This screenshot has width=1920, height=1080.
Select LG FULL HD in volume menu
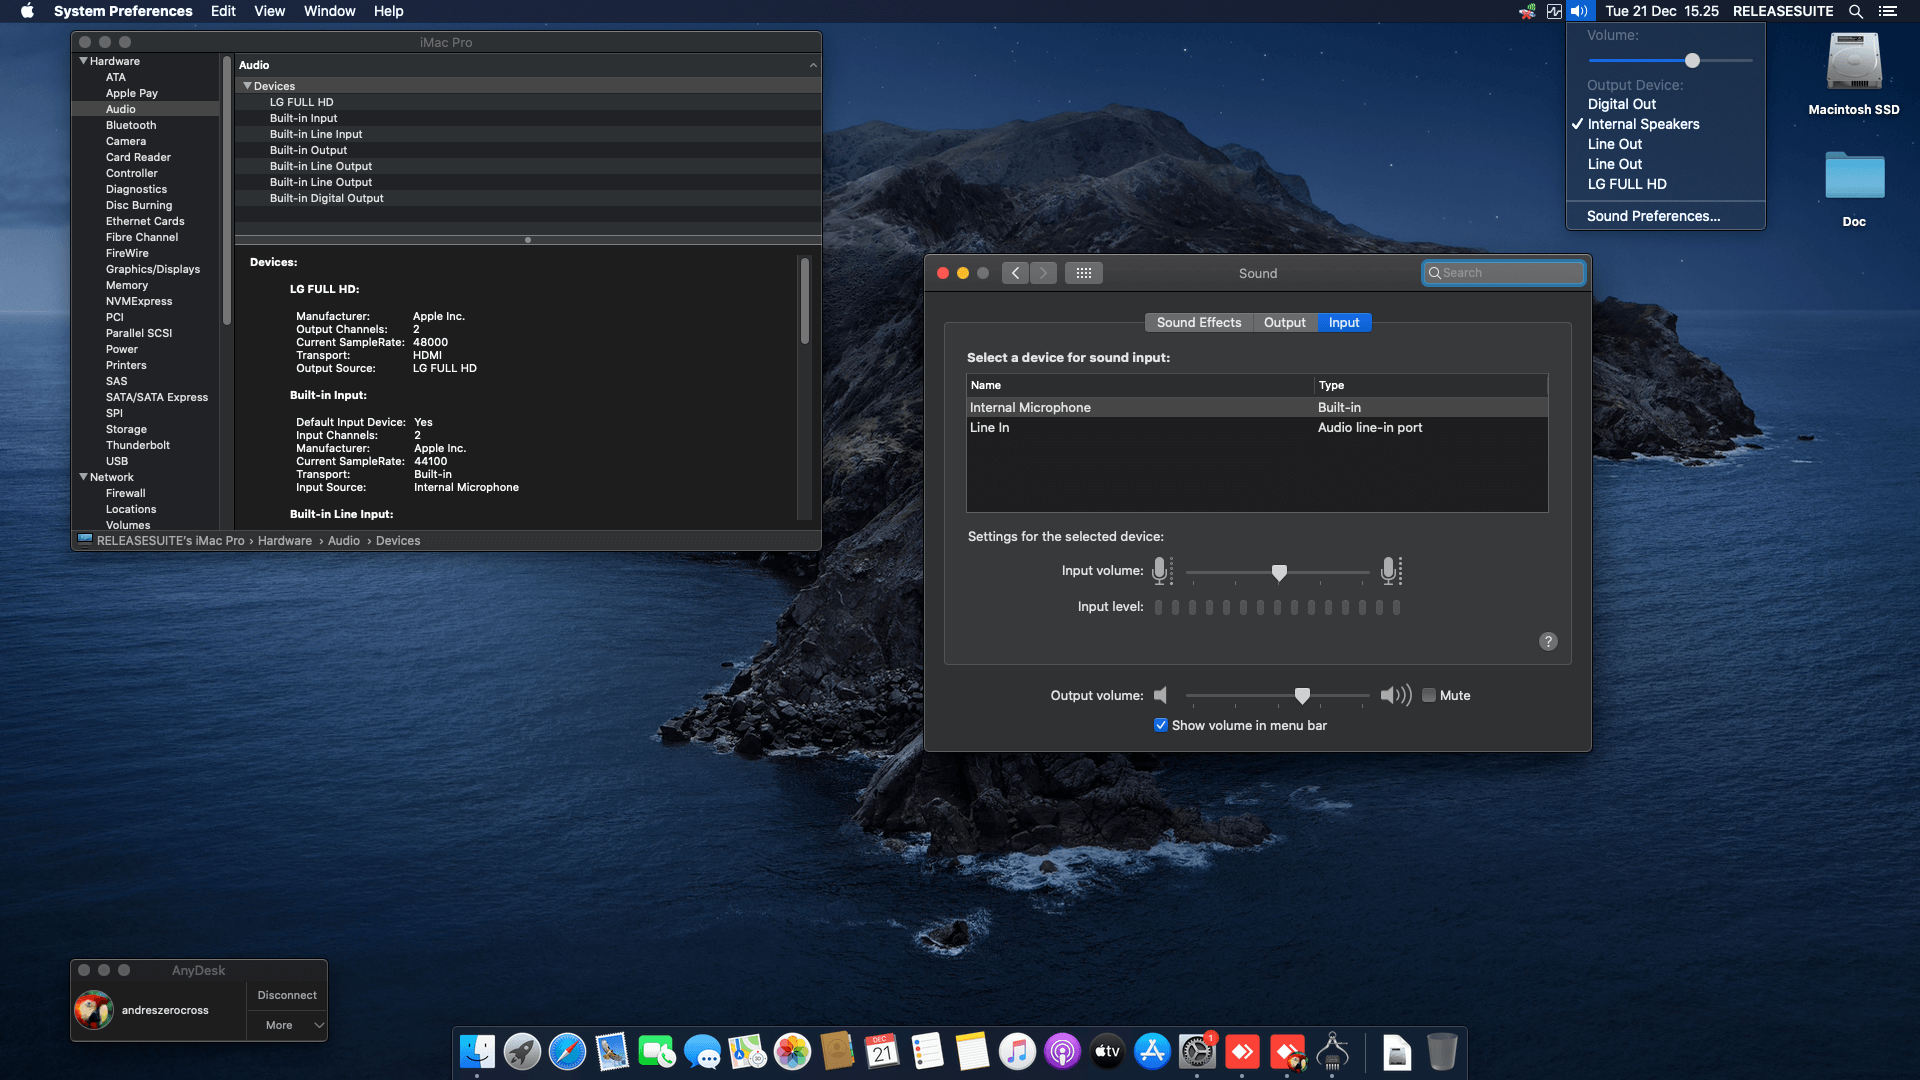pyautogui.click(x=1666, y=184)
